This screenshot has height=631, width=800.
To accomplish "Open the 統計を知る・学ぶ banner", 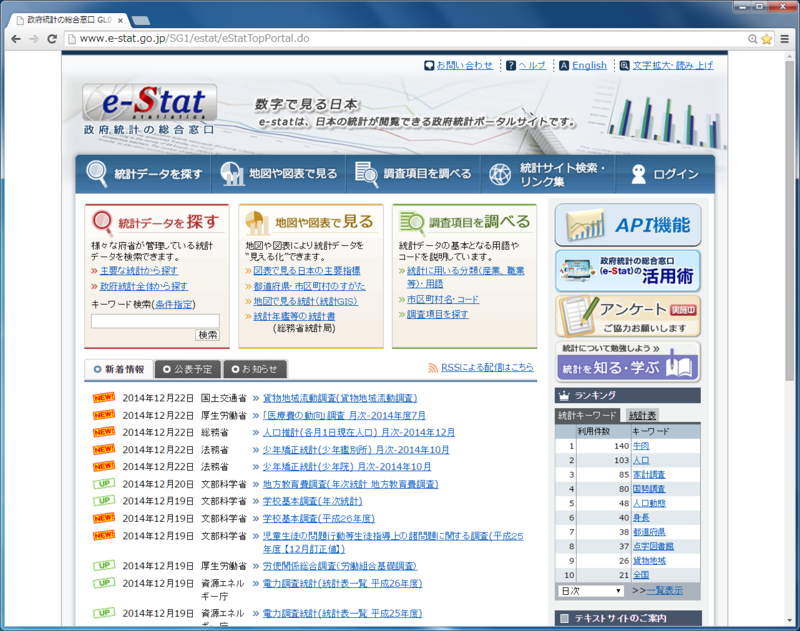I will [628, 362].
